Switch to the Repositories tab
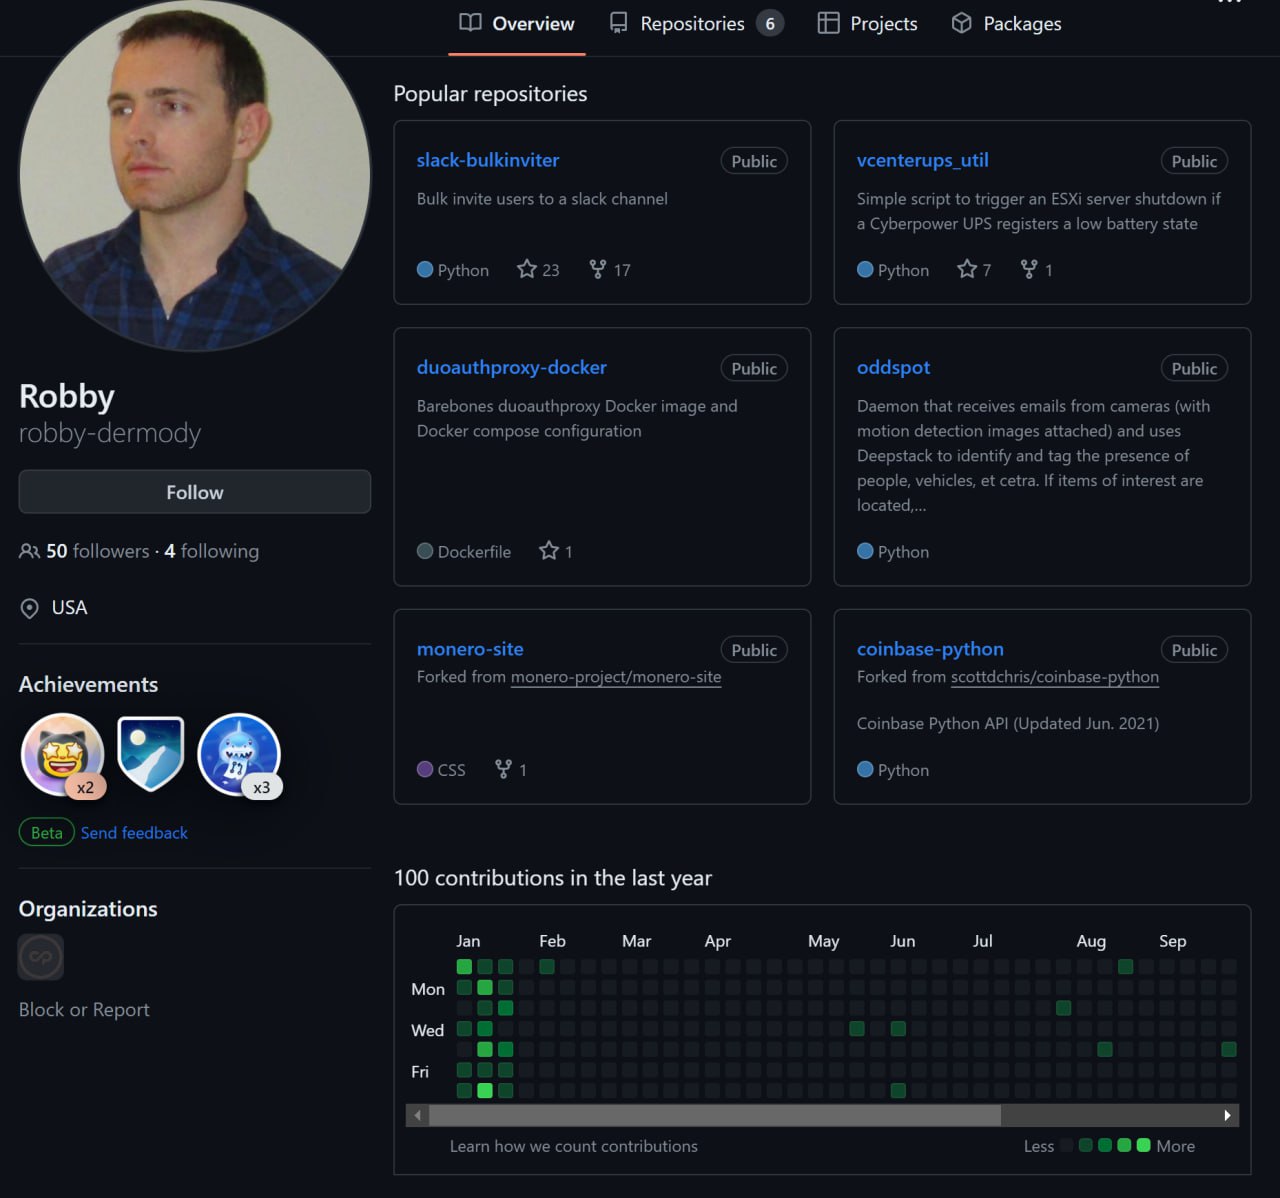Image resolution: width=1280 pixels, height=1198 pixels. point(696,23)
